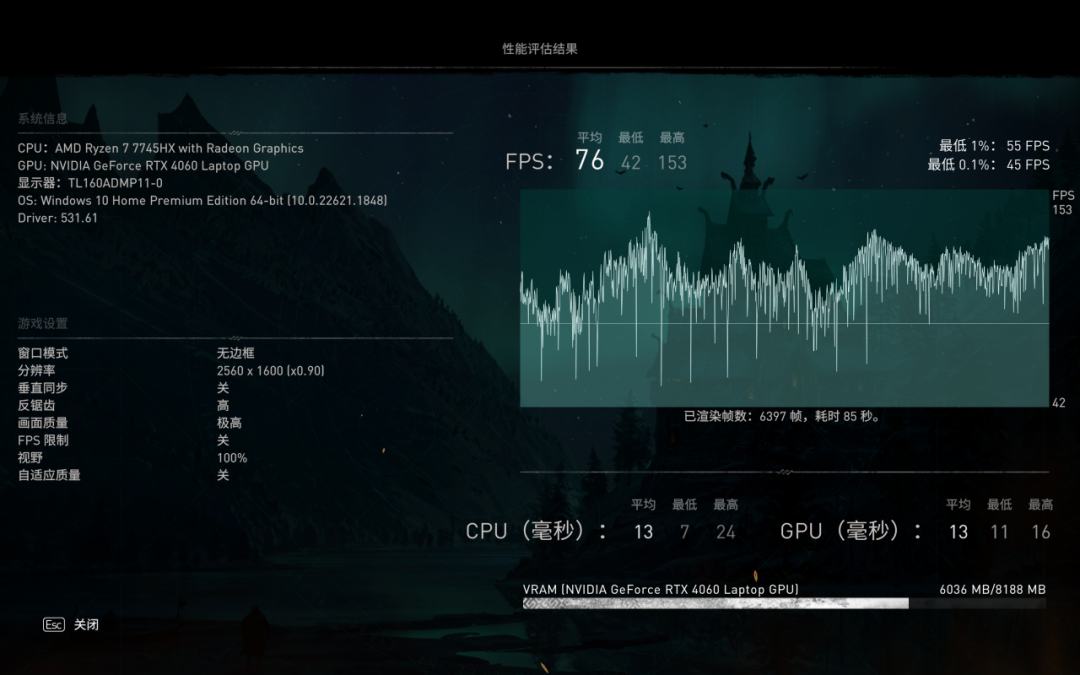Click the 100% field of view value
This screenshot has height=675, width=1080.
click(232, 458)
